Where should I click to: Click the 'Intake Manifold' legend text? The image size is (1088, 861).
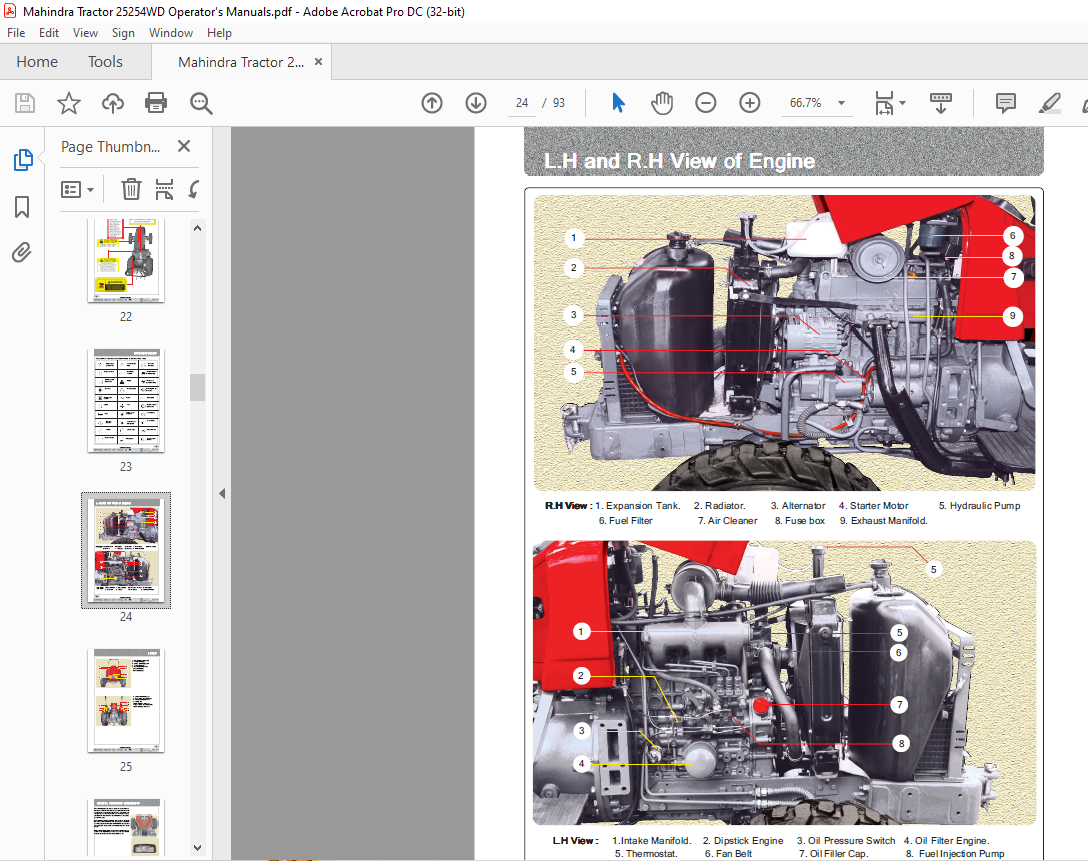655,840
